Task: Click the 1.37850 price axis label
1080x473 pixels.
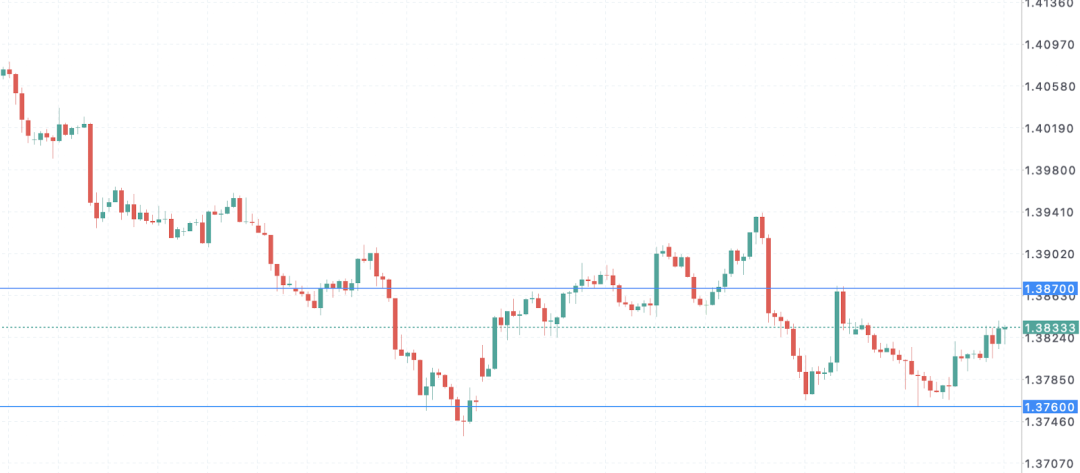Action: (x=1050, y=380)
